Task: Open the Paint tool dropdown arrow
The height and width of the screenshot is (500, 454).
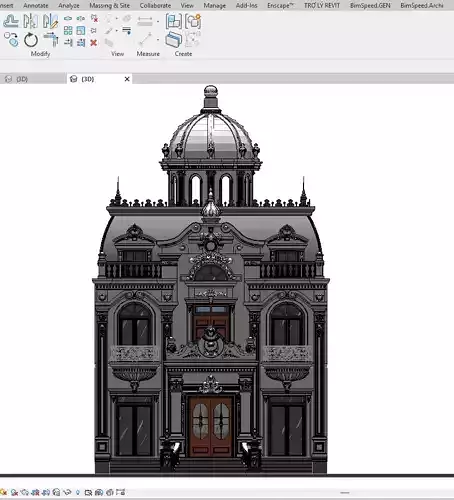Action: 117,30
